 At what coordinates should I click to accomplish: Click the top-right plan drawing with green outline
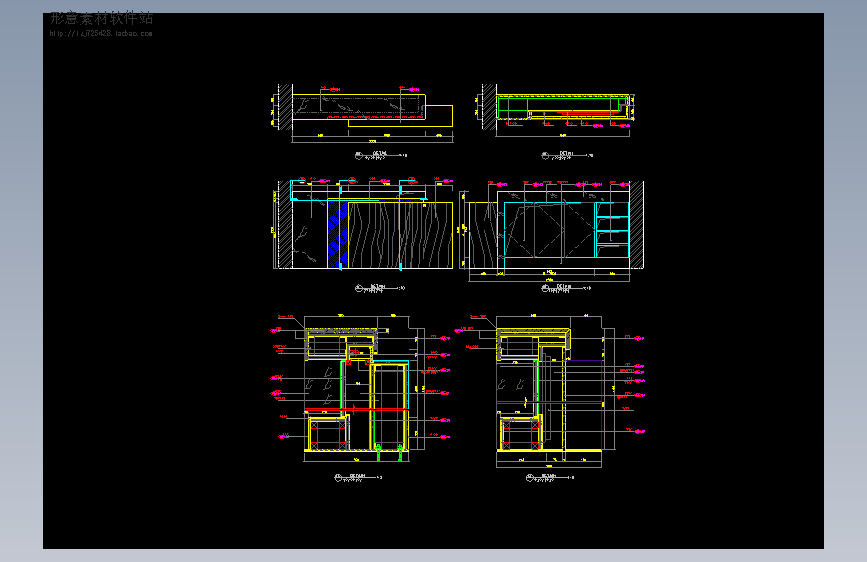pos(555,111)
